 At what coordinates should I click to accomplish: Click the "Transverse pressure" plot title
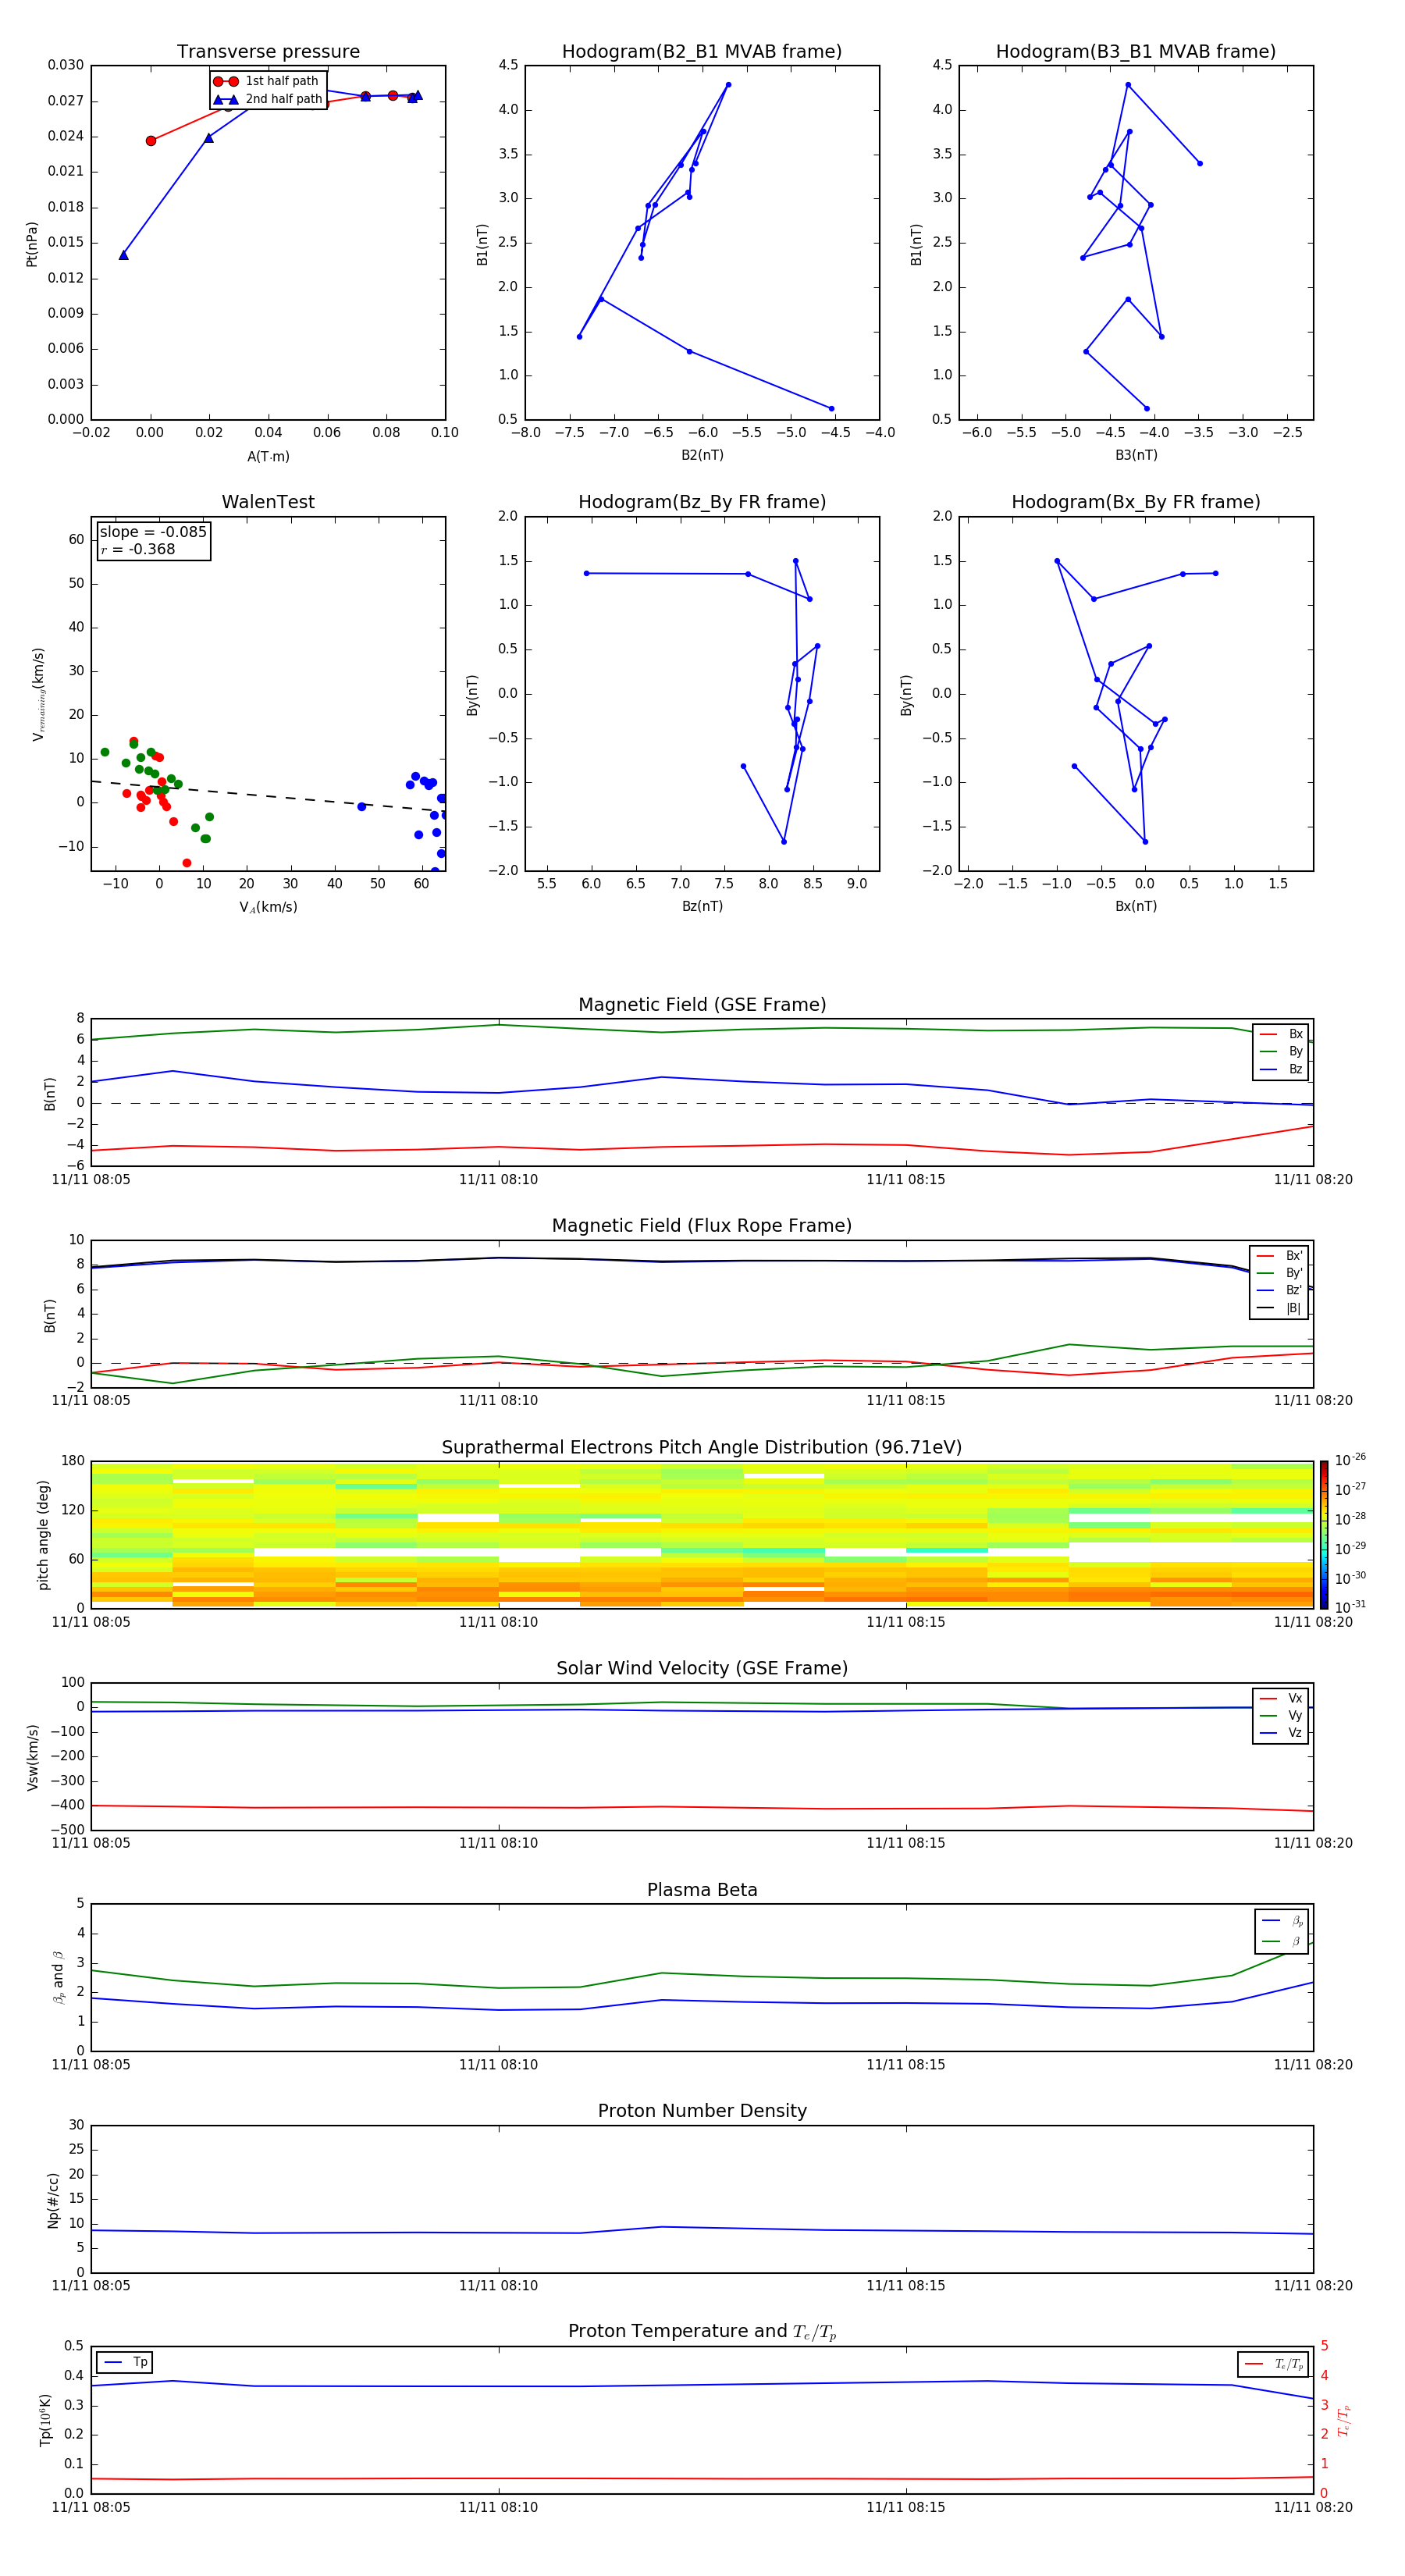(268, 52)
